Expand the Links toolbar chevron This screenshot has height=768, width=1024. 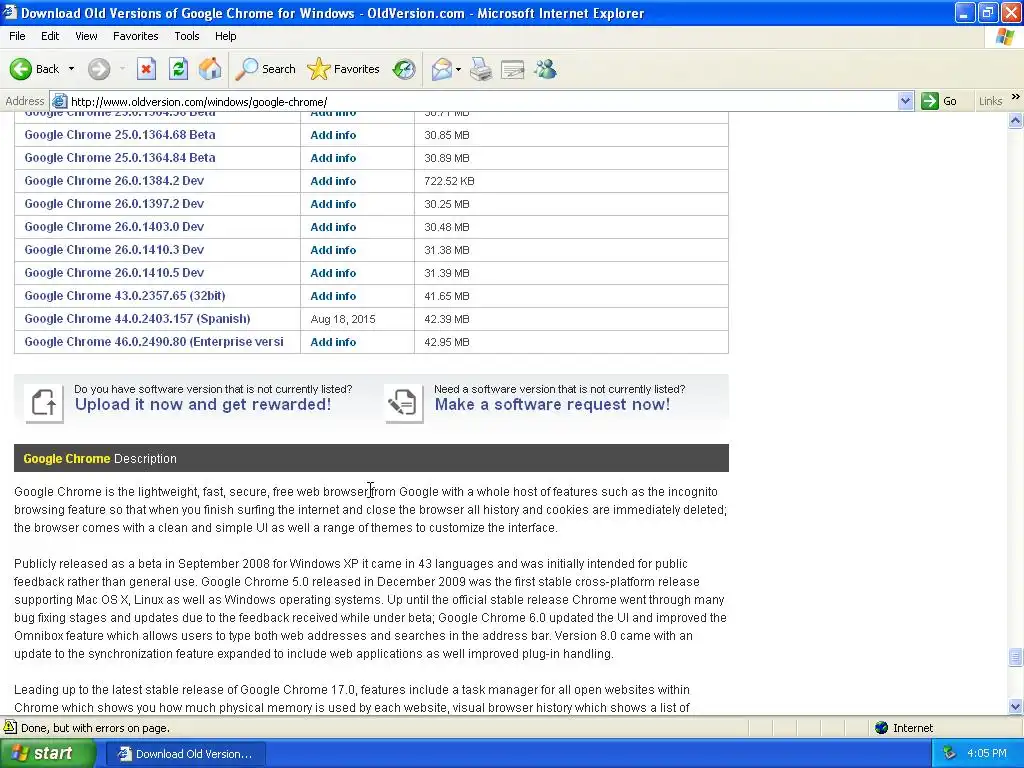[x=1016, y=97]
